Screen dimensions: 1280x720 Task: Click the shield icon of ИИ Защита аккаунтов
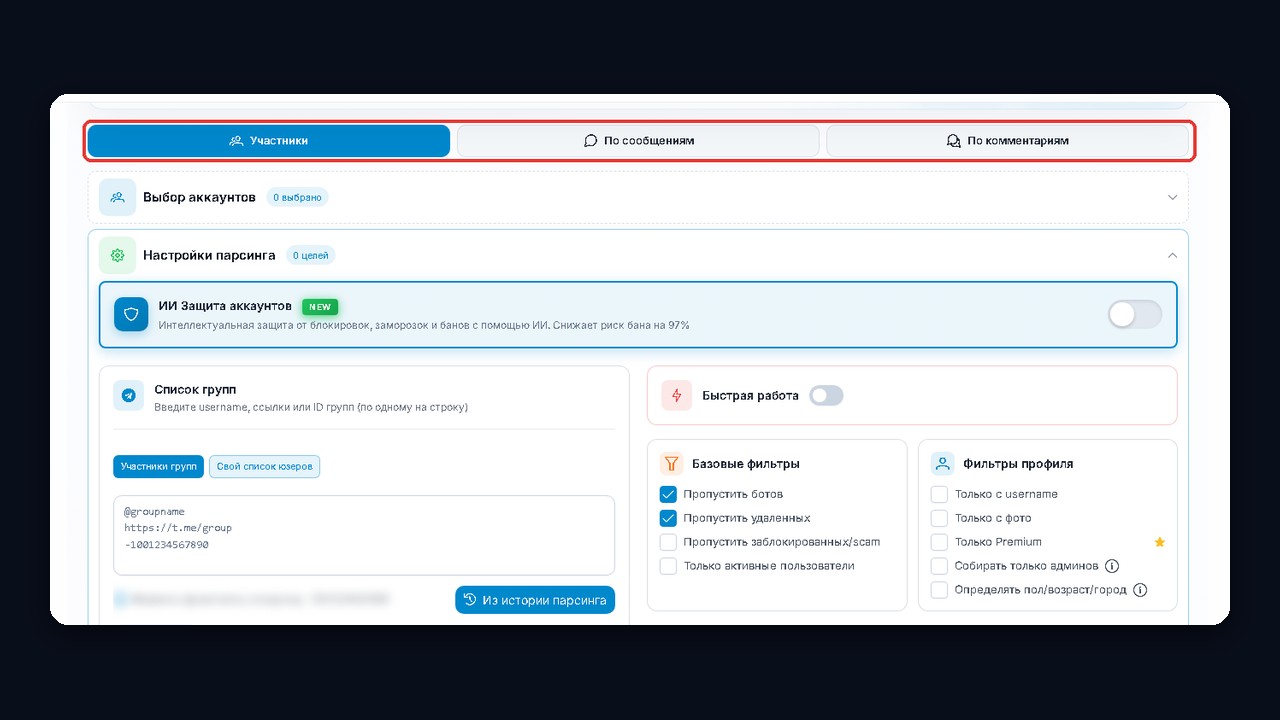point(131,314)
